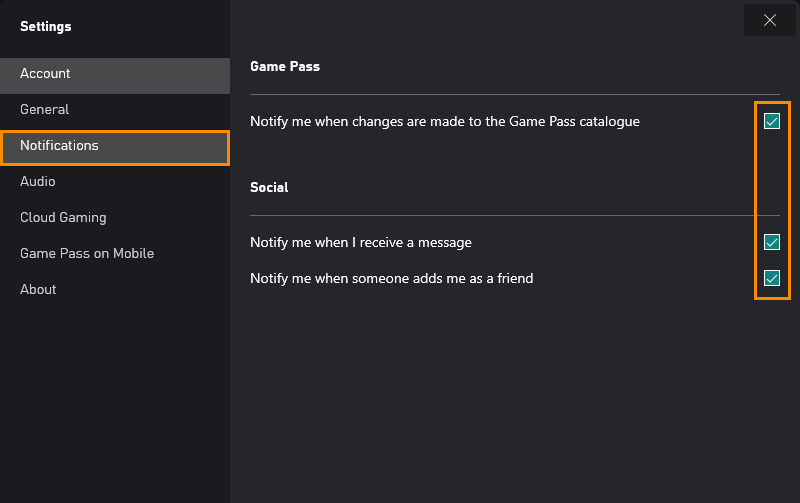Click the Settings title text
Image resolution: width=800 pixels, height=503 pixels.
pyautogui.click(x=45, y=27)
